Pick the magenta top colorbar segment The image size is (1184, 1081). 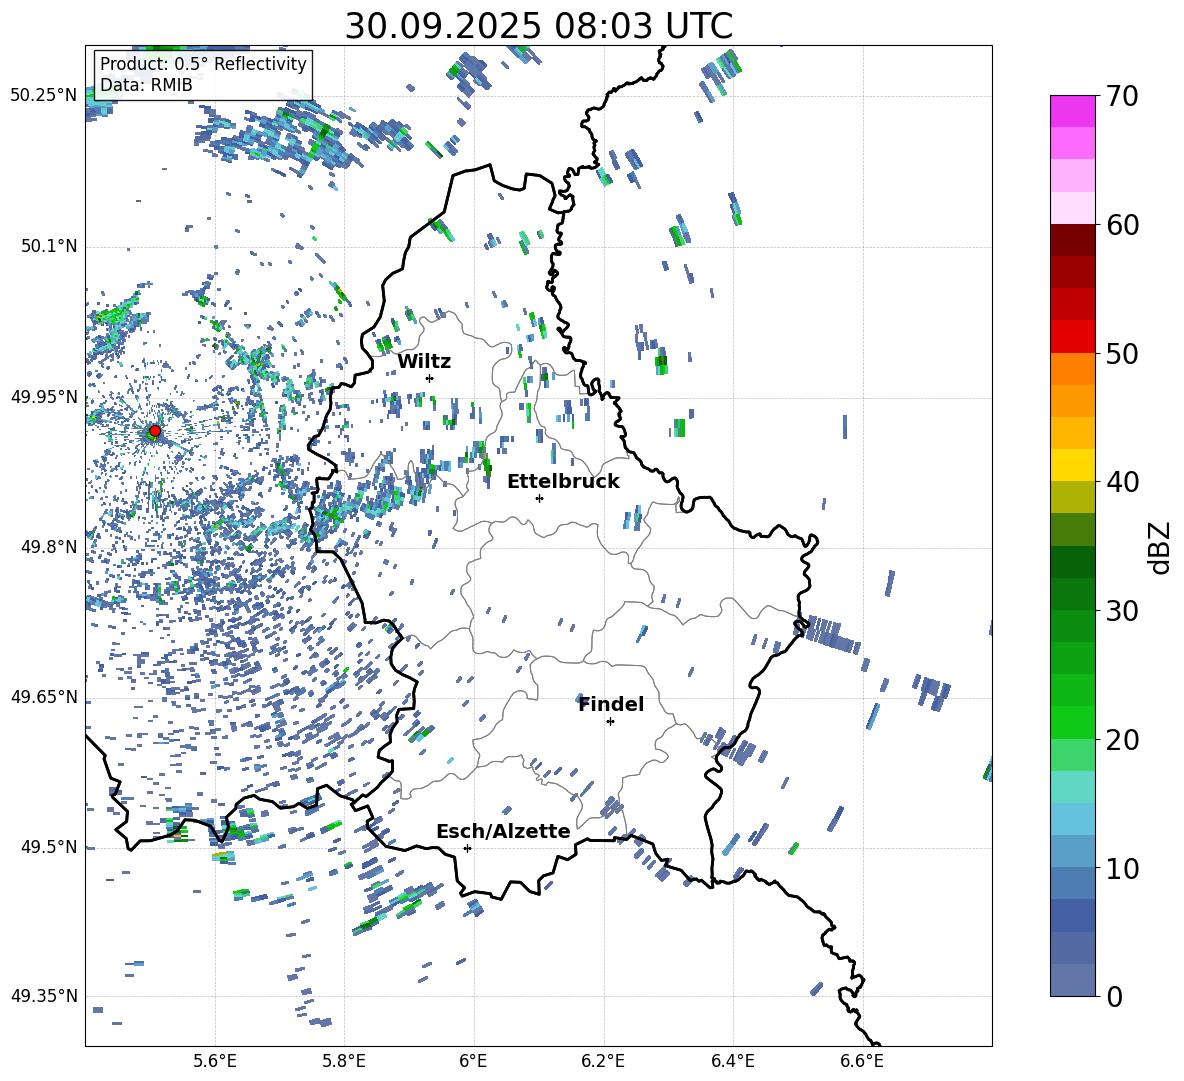pyautogui.click(x=1073, y=111)
